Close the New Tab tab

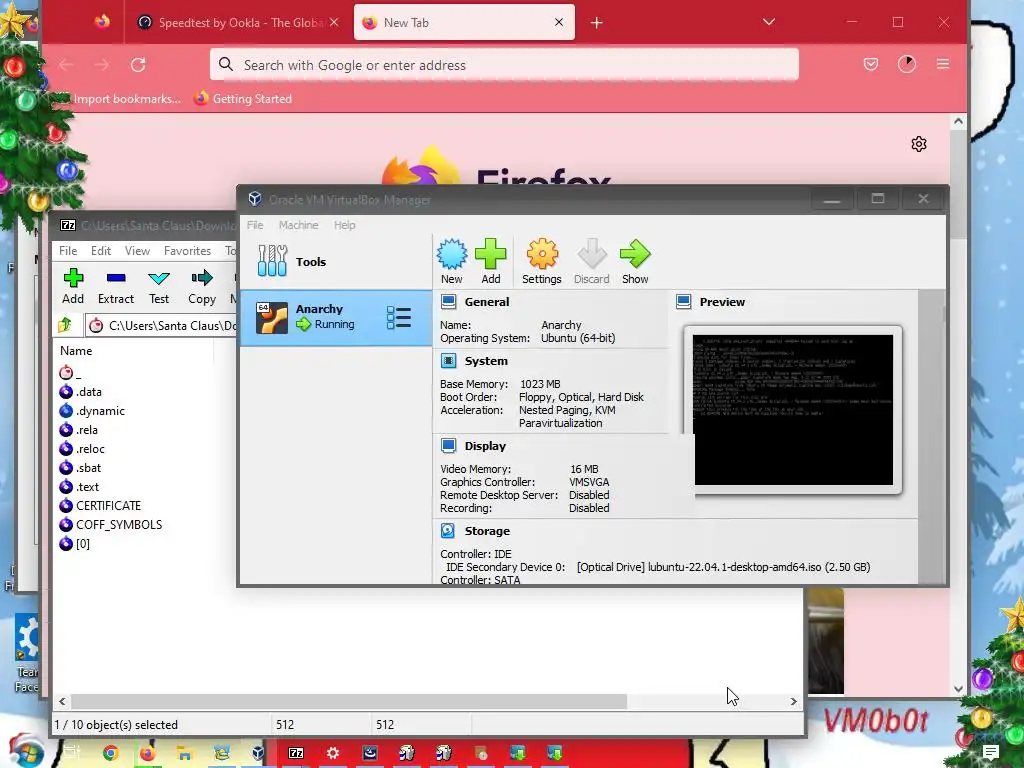click(558, 22)
